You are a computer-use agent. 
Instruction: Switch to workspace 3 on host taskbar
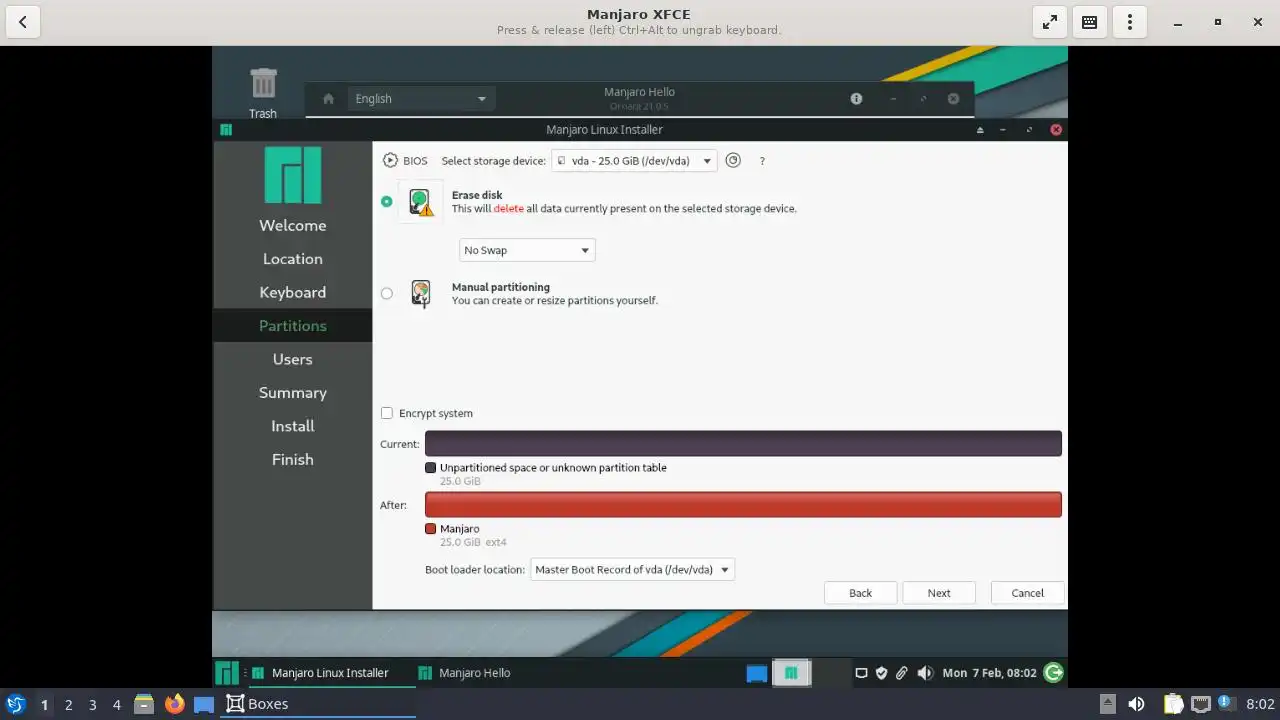[x=92, y=704]
